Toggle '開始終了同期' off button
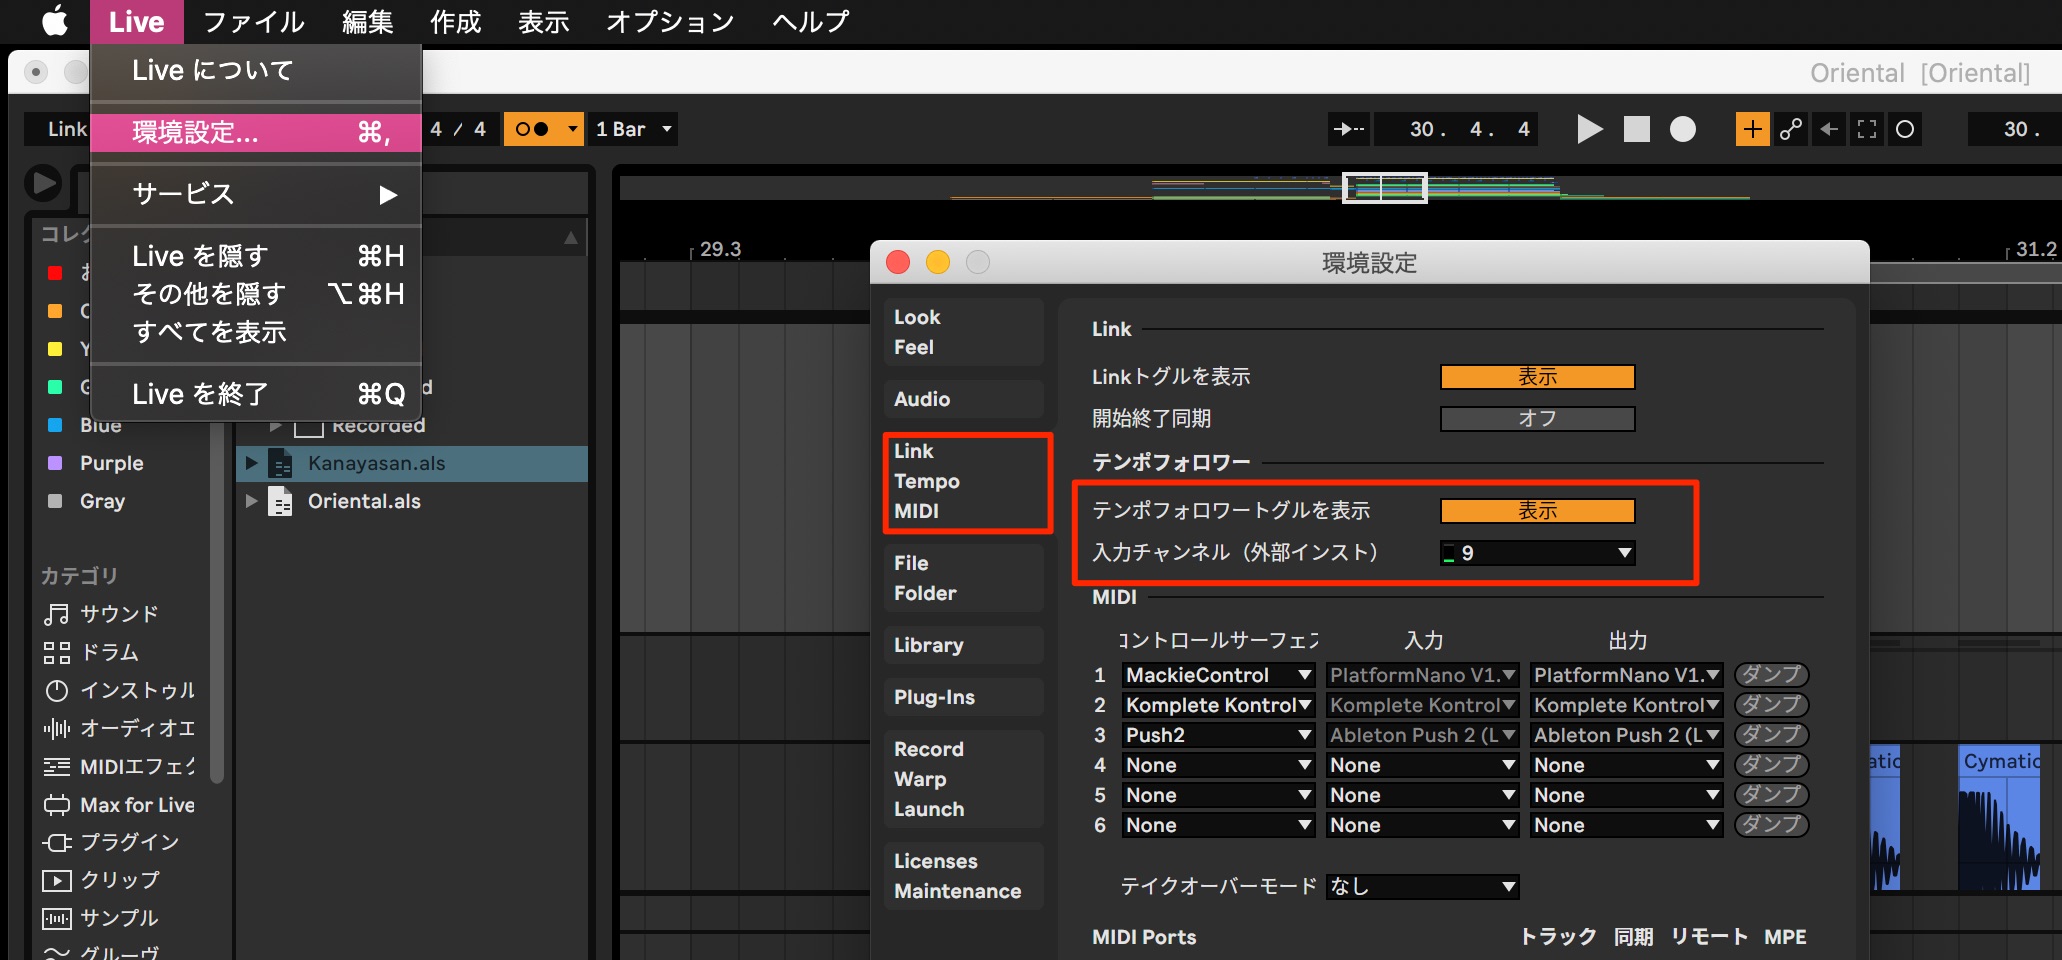This screenshot has width=2062, height=960. 1537,419
